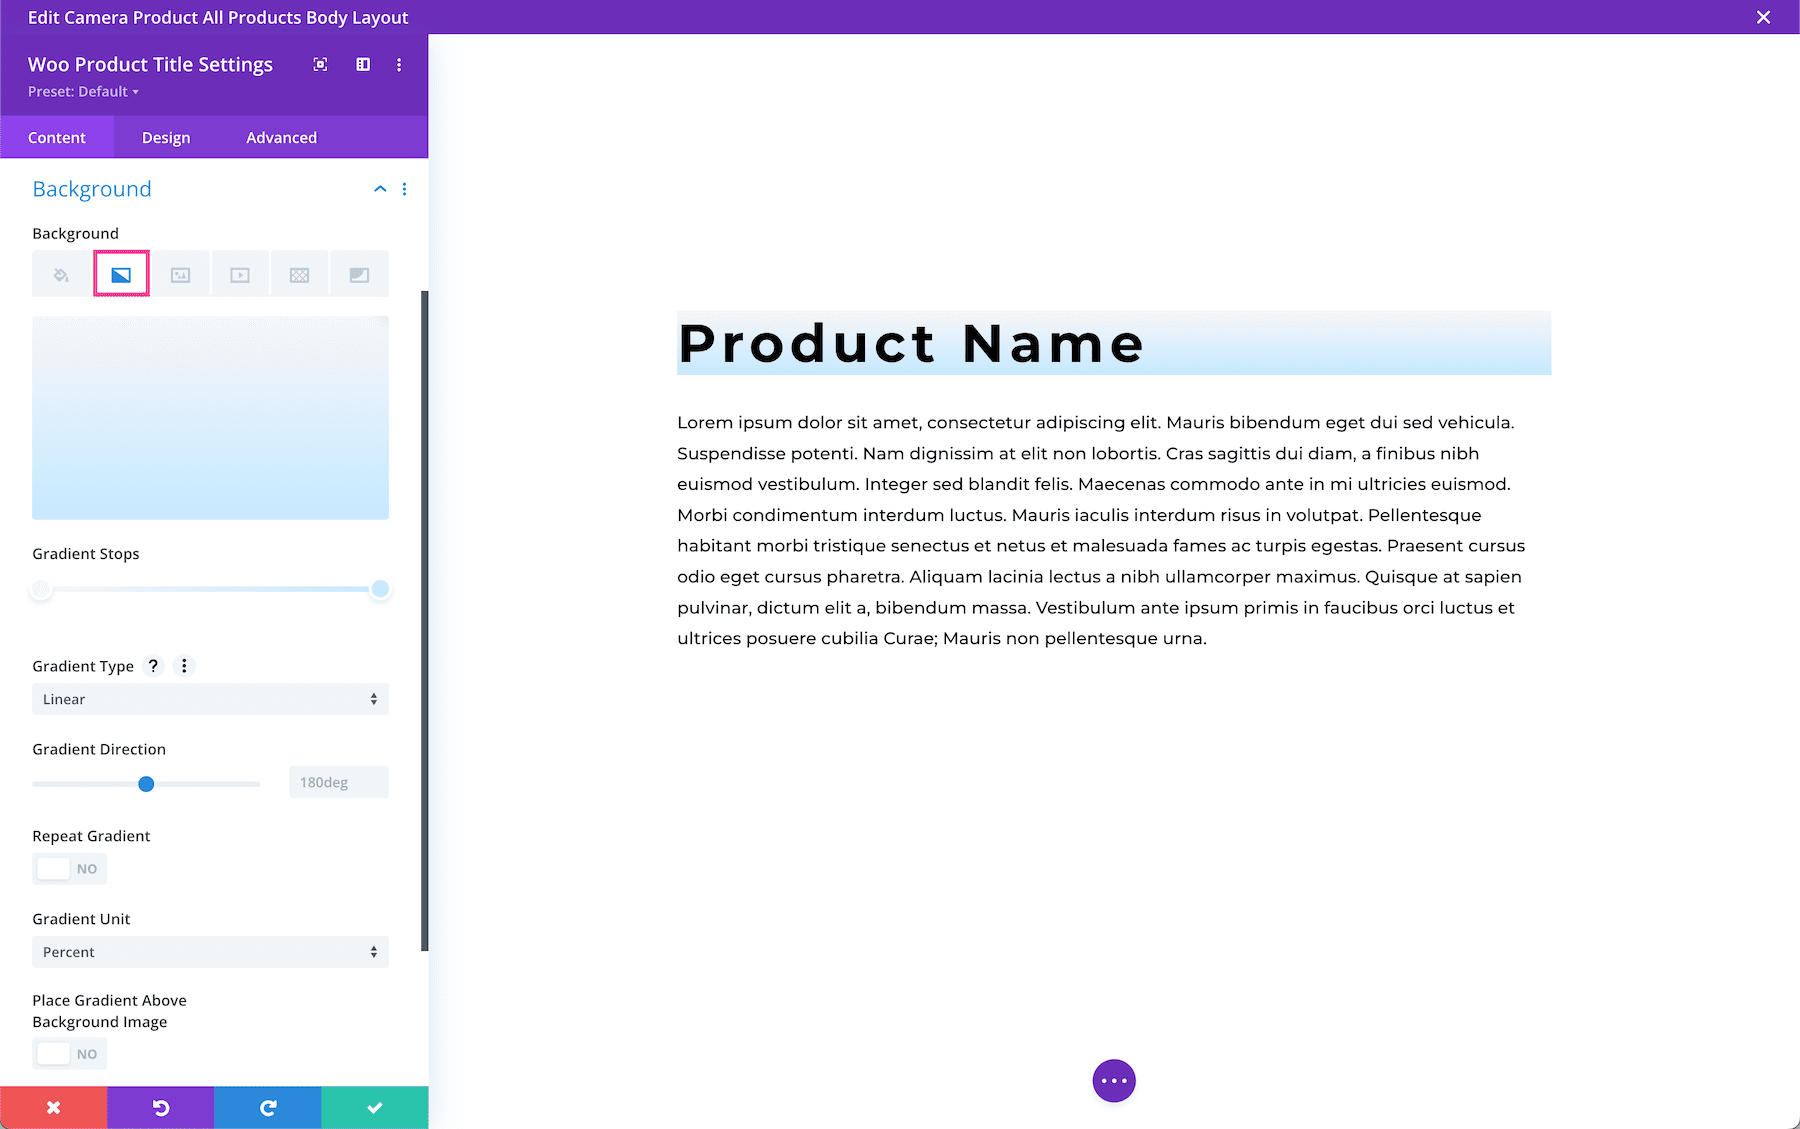
Task: Switch to the image background option
Action: pos(180,272)
